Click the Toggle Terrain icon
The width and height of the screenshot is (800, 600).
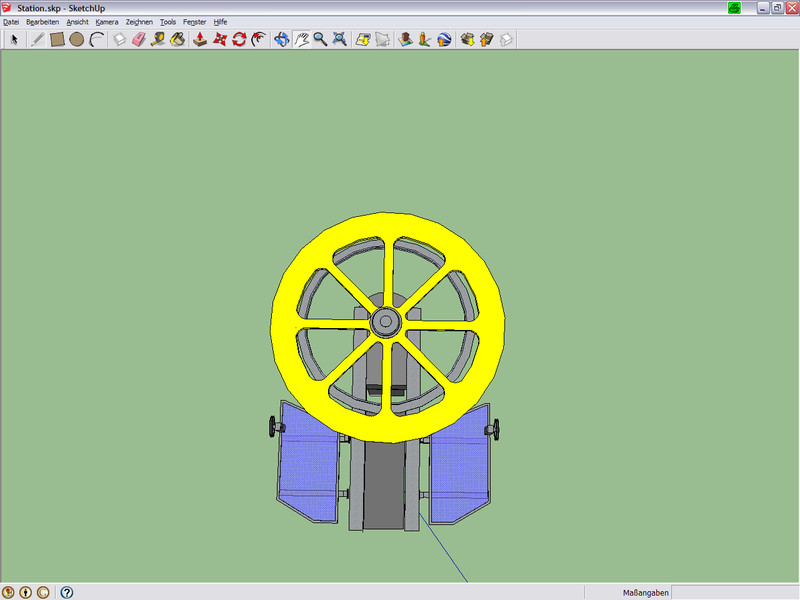click(382, 39)
